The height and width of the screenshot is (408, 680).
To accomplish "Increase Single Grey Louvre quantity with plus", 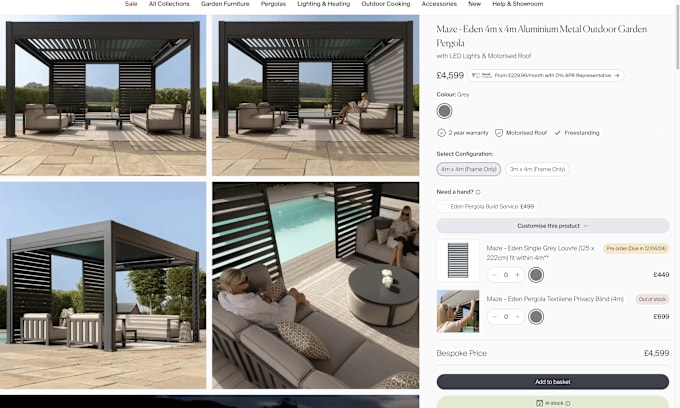I will point(517,275).
